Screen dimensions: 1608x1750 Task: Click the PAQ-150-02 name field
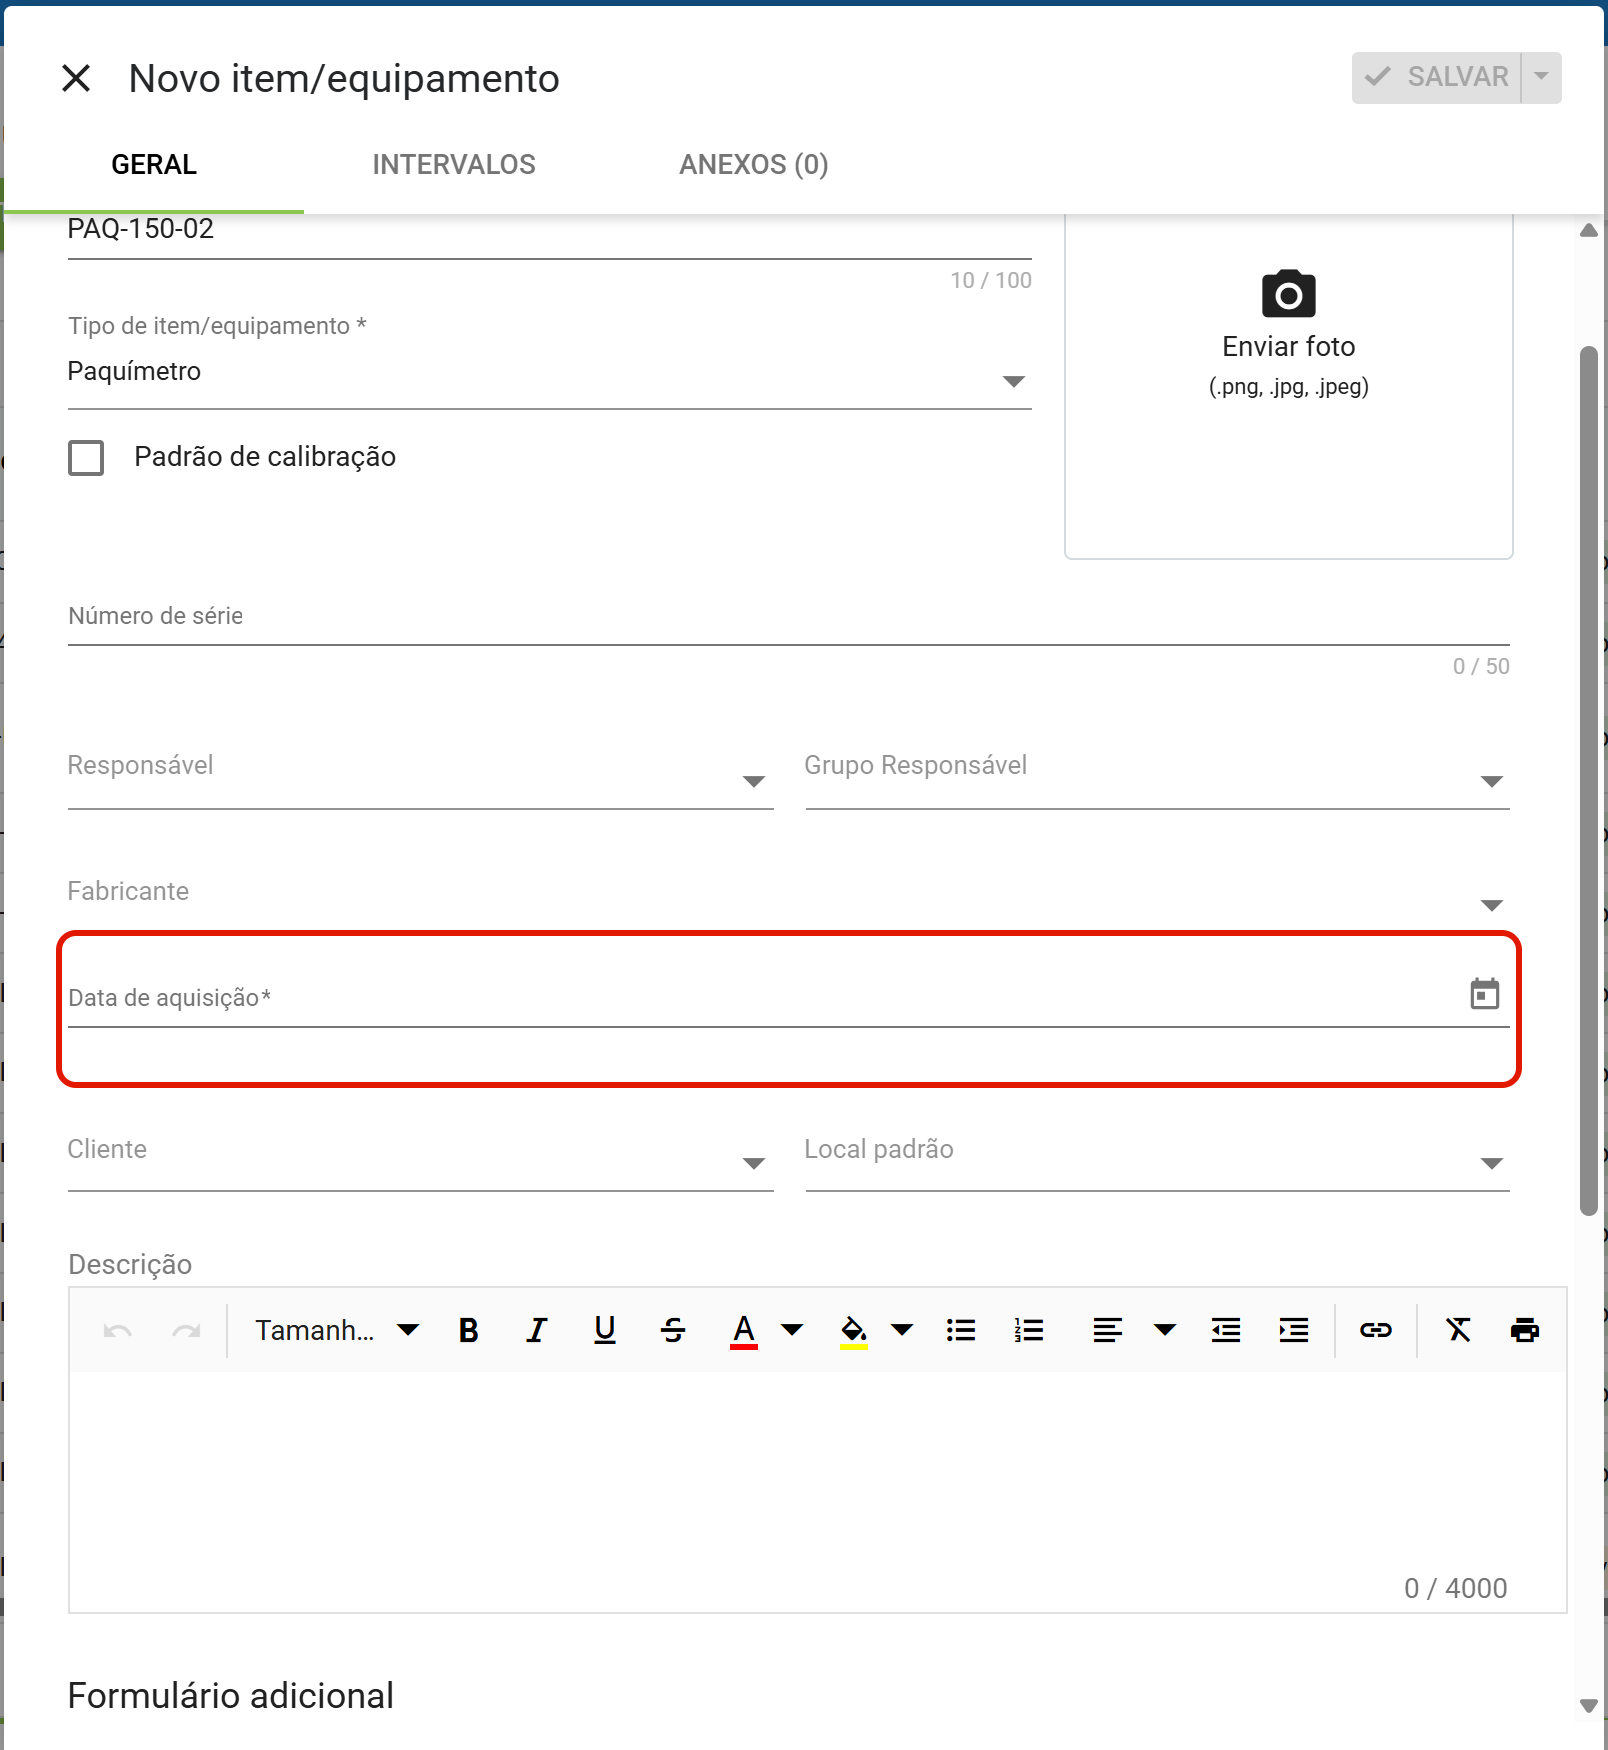pyautogui.click(x=549, y=232)
